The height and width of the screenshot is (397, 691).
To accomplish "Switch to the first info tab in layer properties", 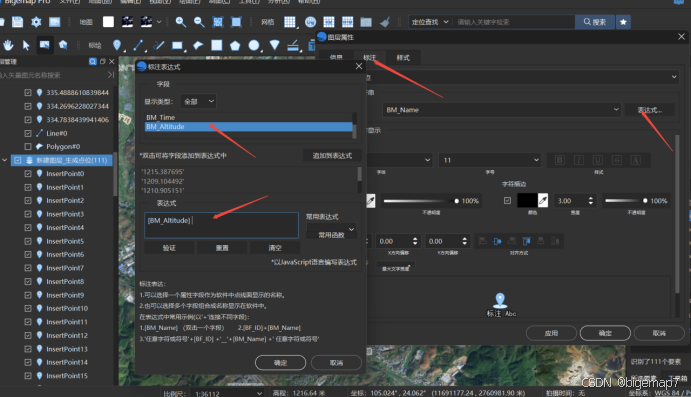I will 336,58.
